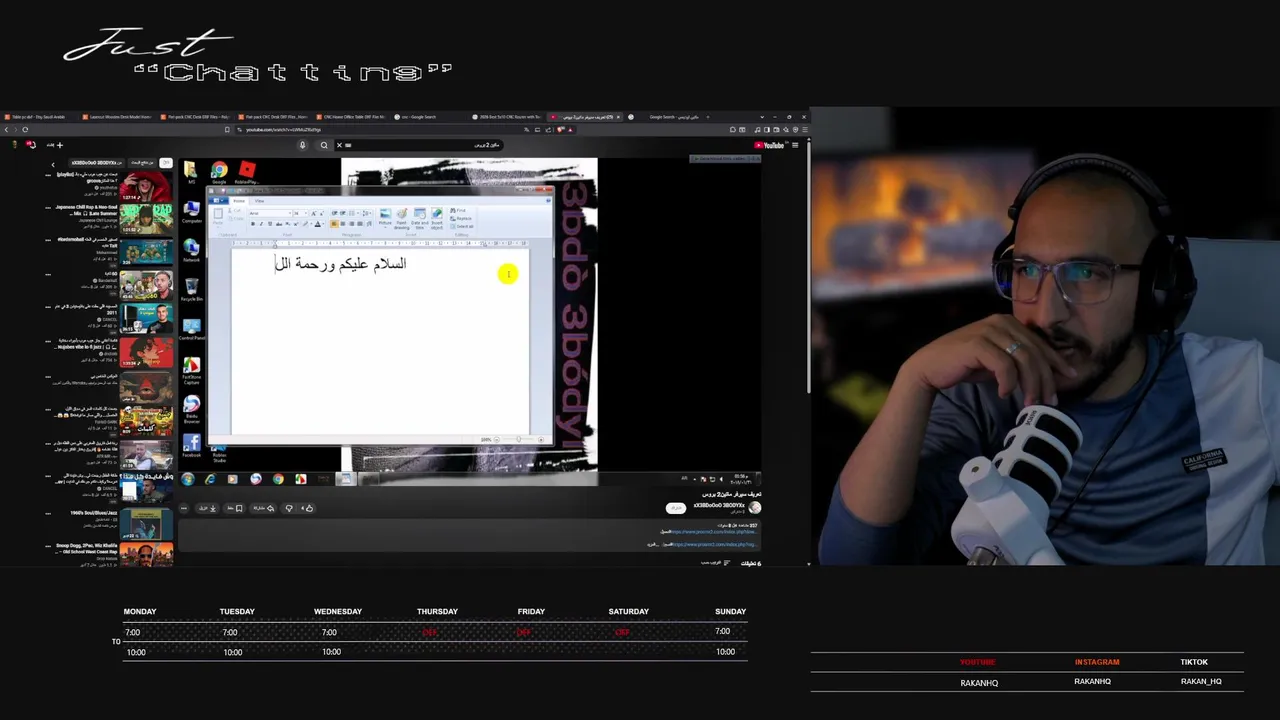This screenshot has width=1280, height=720.
Task: Switch to Table pc dxf Etsy tab
Action: (39, 117)
